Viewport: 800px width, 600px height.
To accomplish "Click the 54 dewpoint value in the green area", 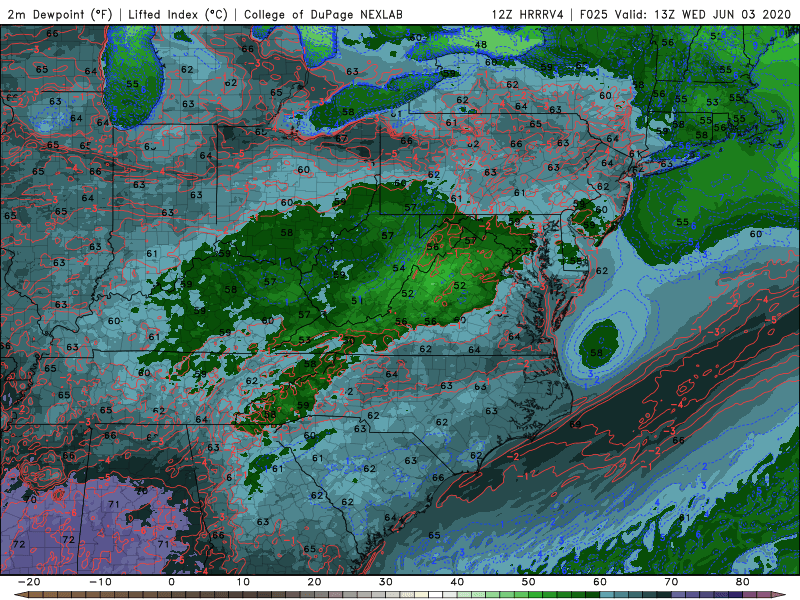I will pyautogui.click(x=399, y=268).
